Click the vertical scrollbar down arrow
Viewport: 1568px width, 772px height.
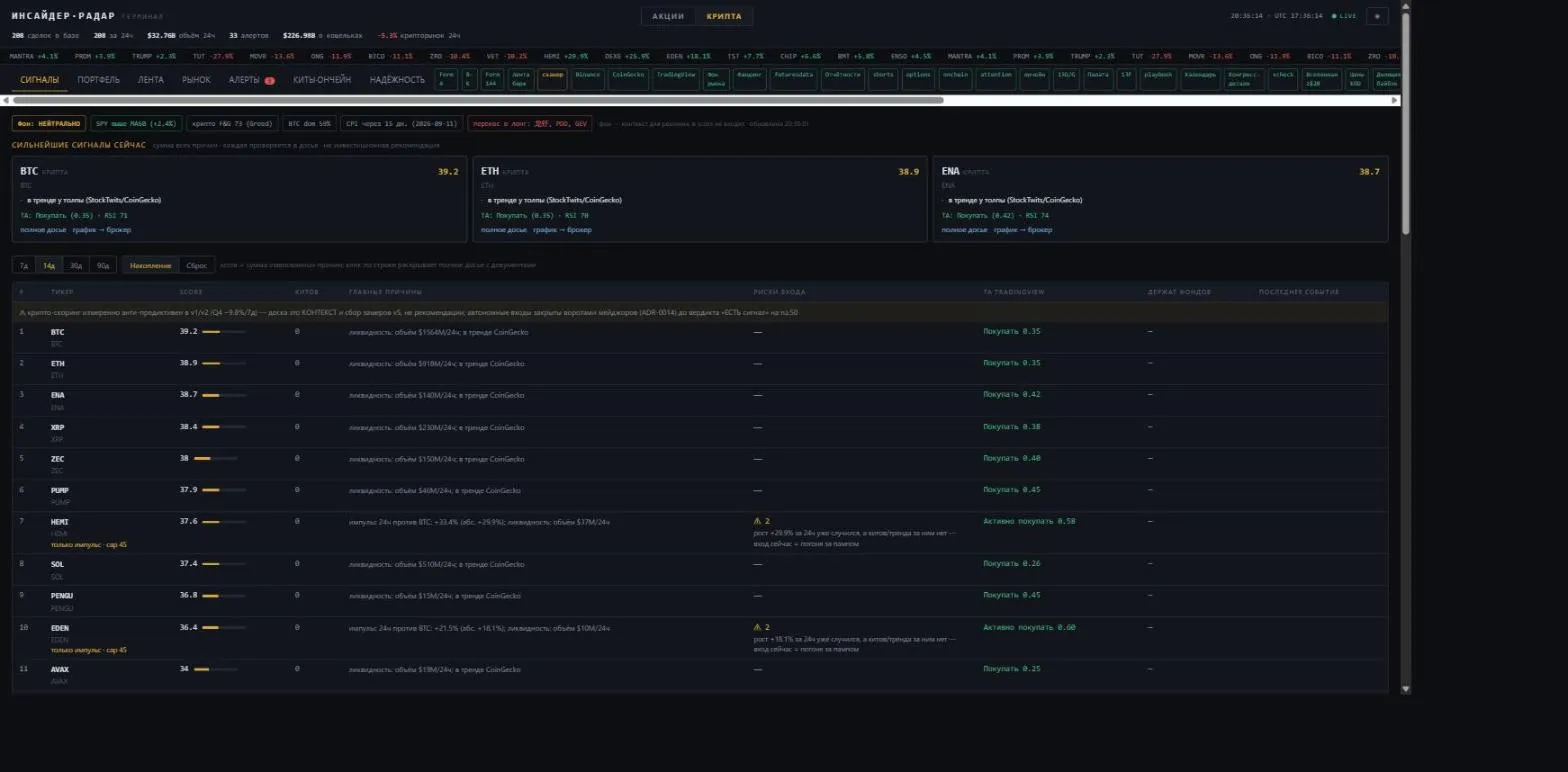click(1405, 688)
